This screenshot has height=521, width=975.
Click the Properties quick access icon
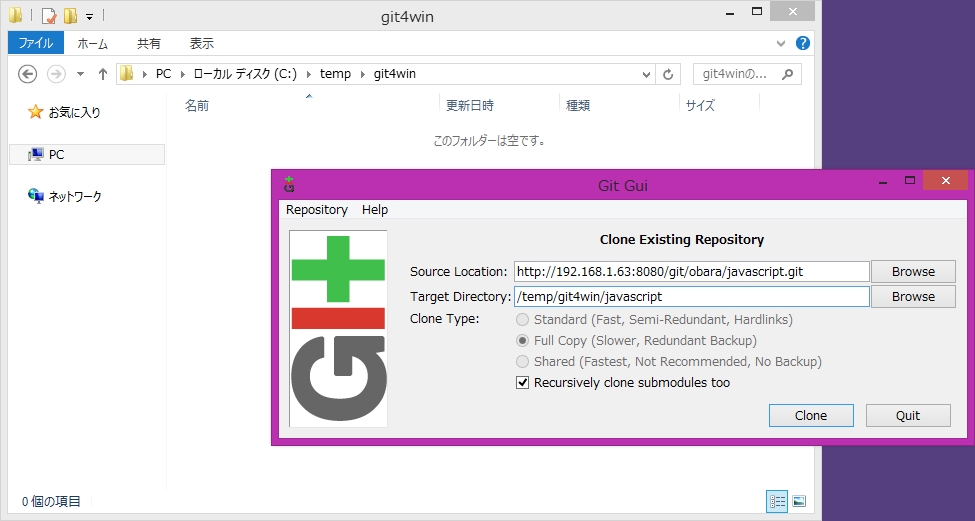point(49,15)
